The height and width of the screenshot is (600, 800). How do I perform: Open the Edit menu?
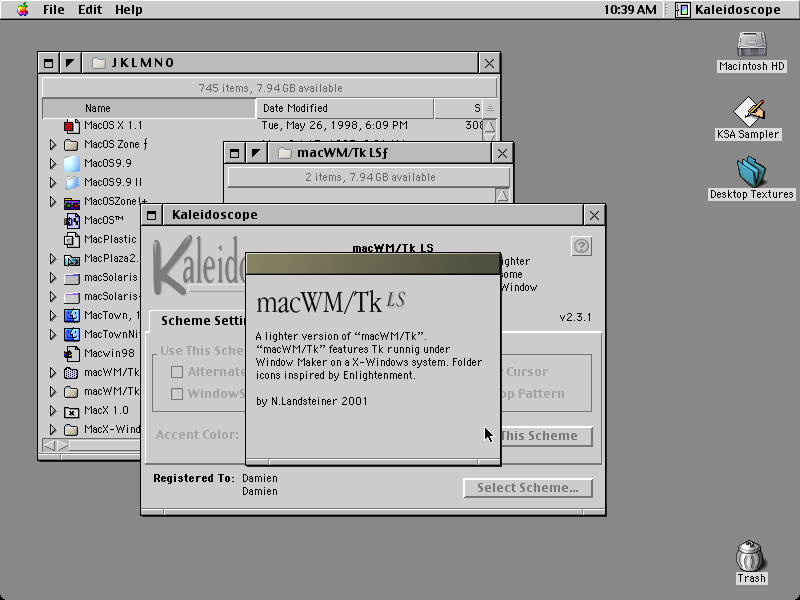[90, 10]
